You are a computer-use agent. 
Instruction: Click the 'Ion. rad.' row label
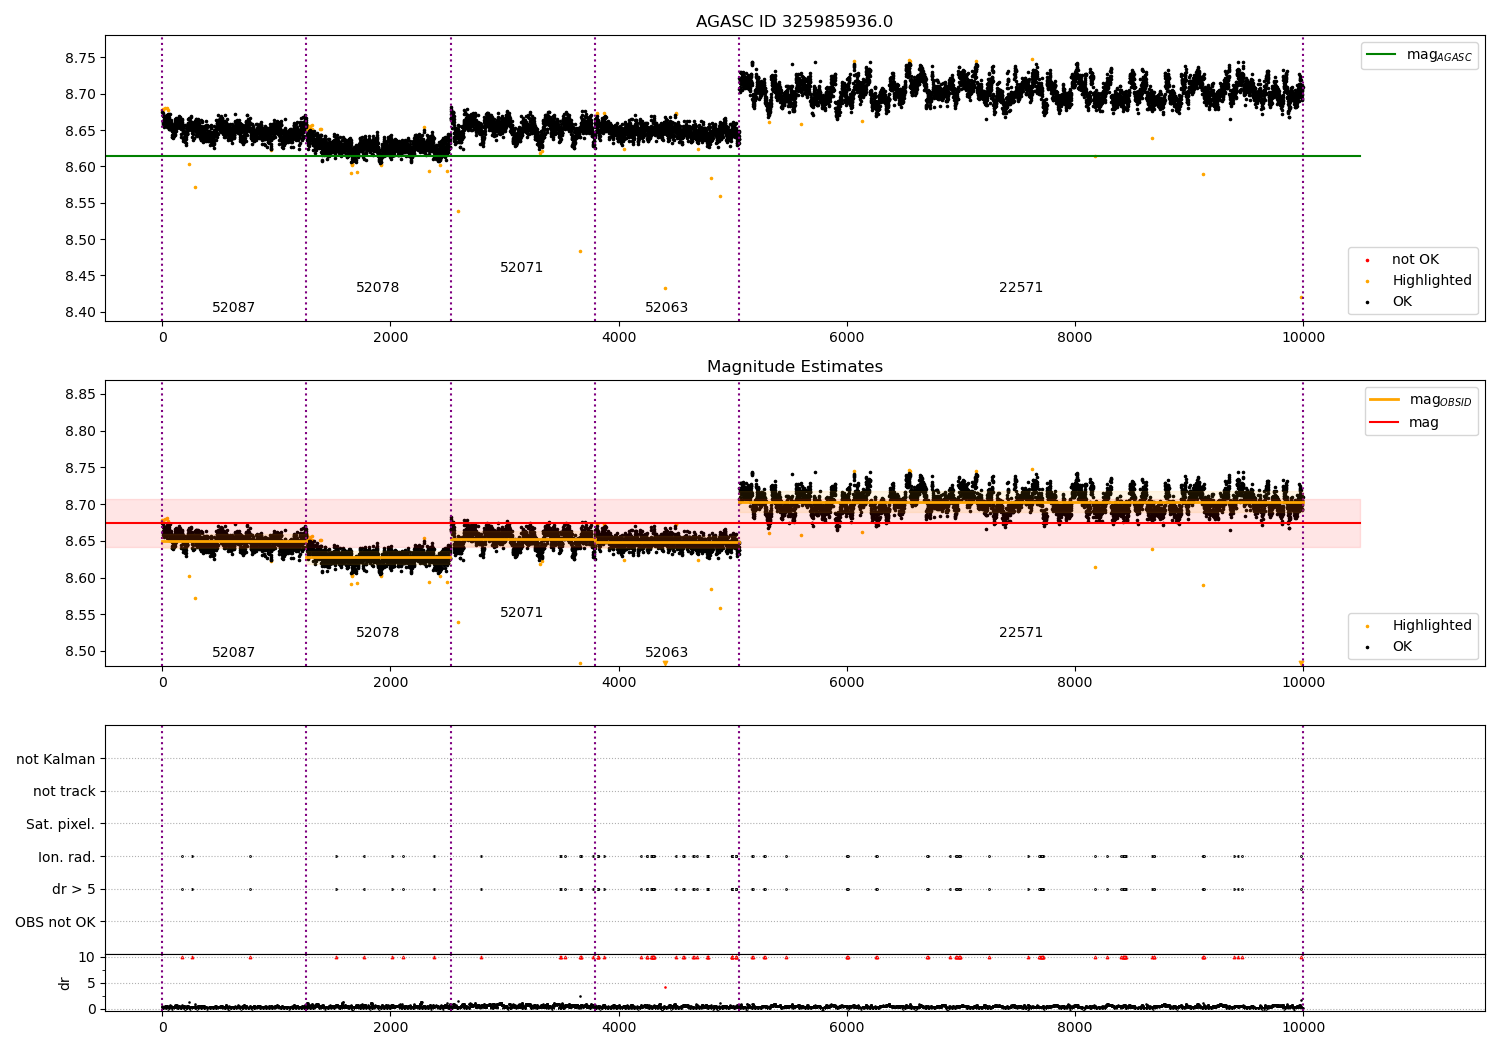pos(67,857)
